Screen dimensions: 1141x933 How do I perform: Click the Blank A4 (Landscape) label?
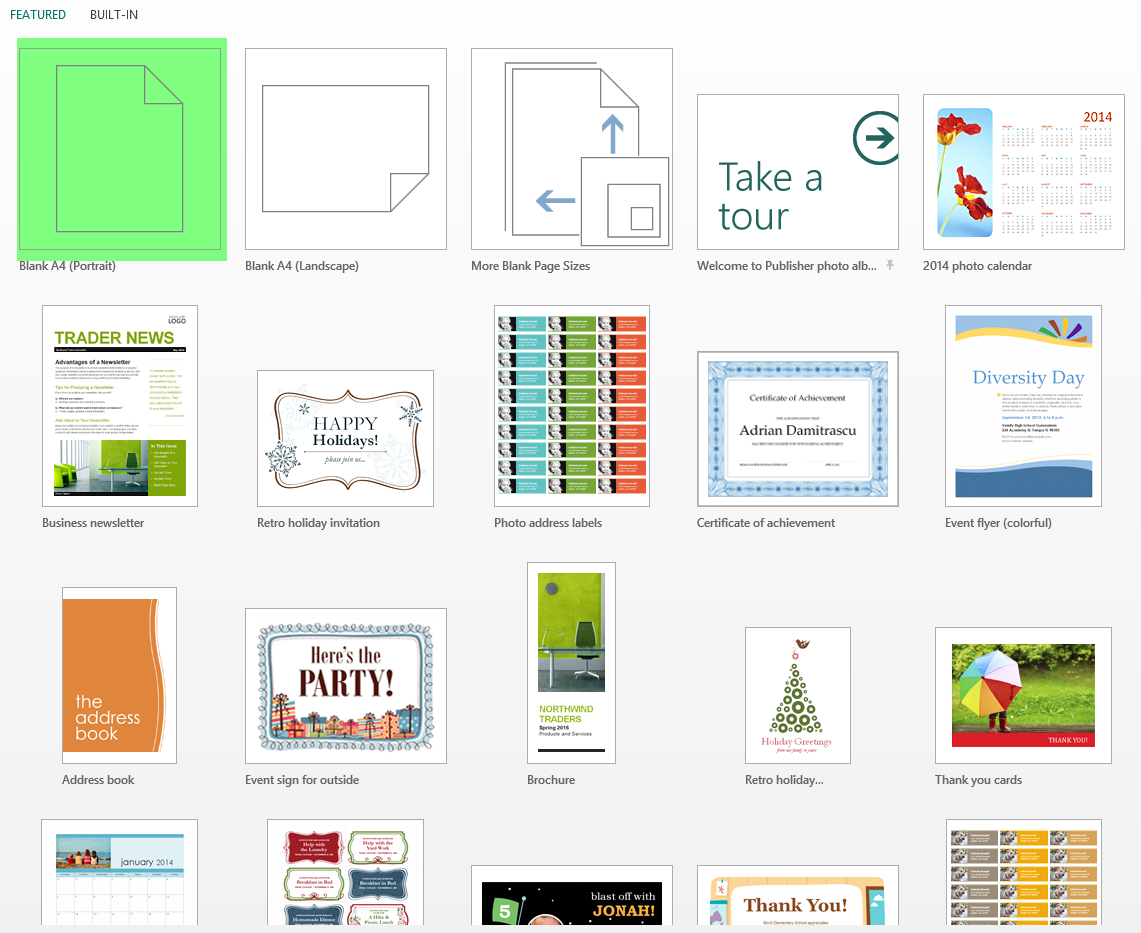(302, 266)
